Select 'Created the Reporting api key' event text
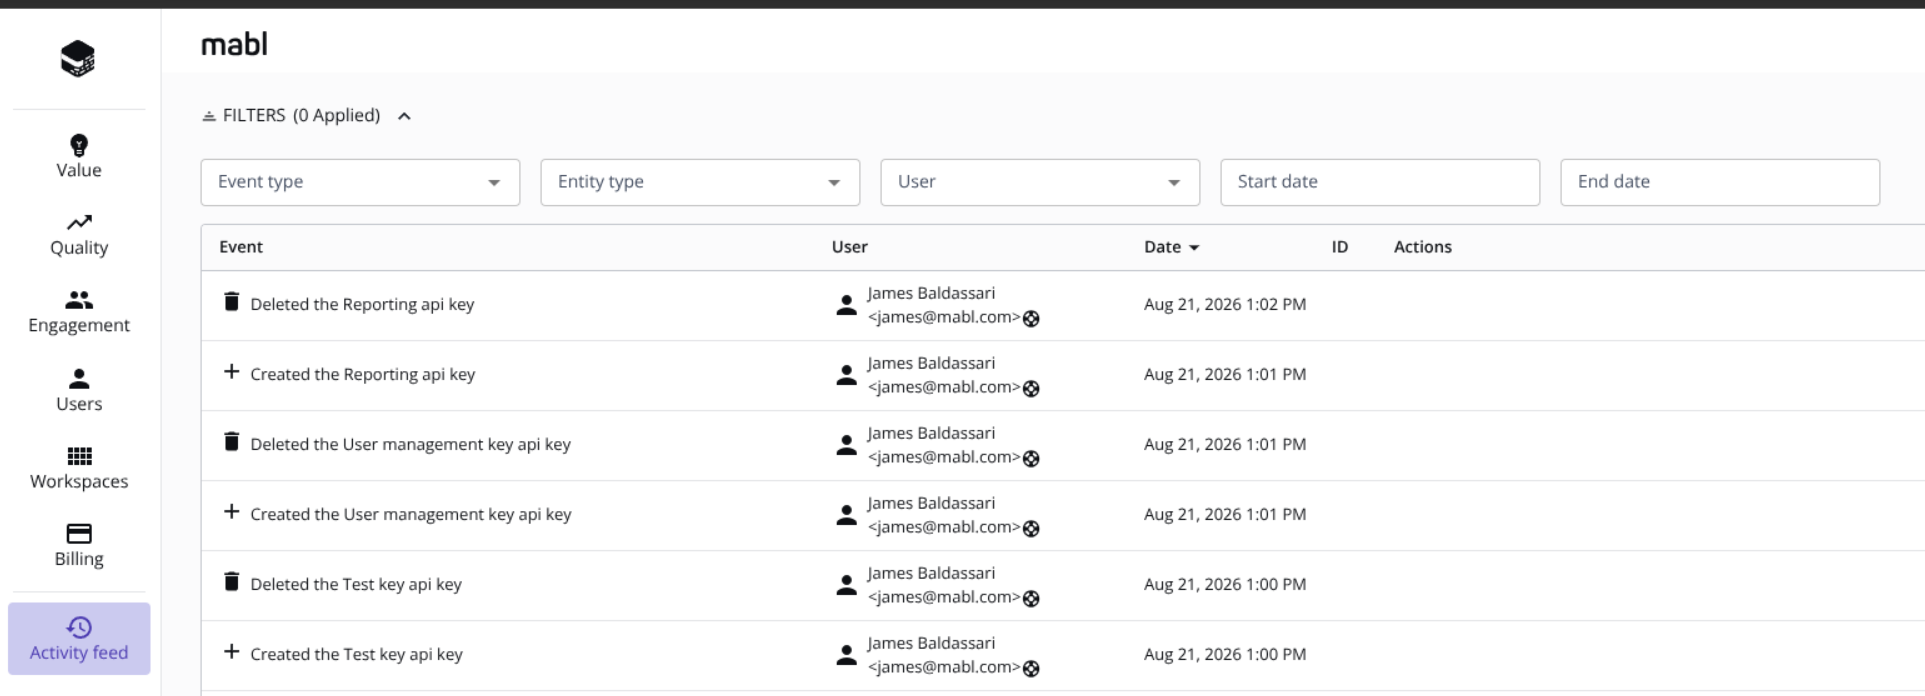Viewport: 1925px width, 696px height. pyautogui.click(x=363, y=374)
